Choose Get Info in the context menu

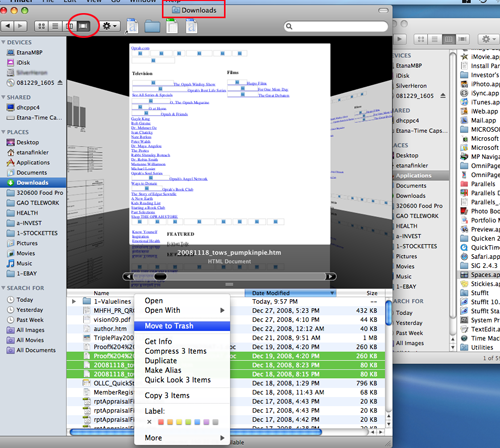pyautogui.click(x=158, y=341)
